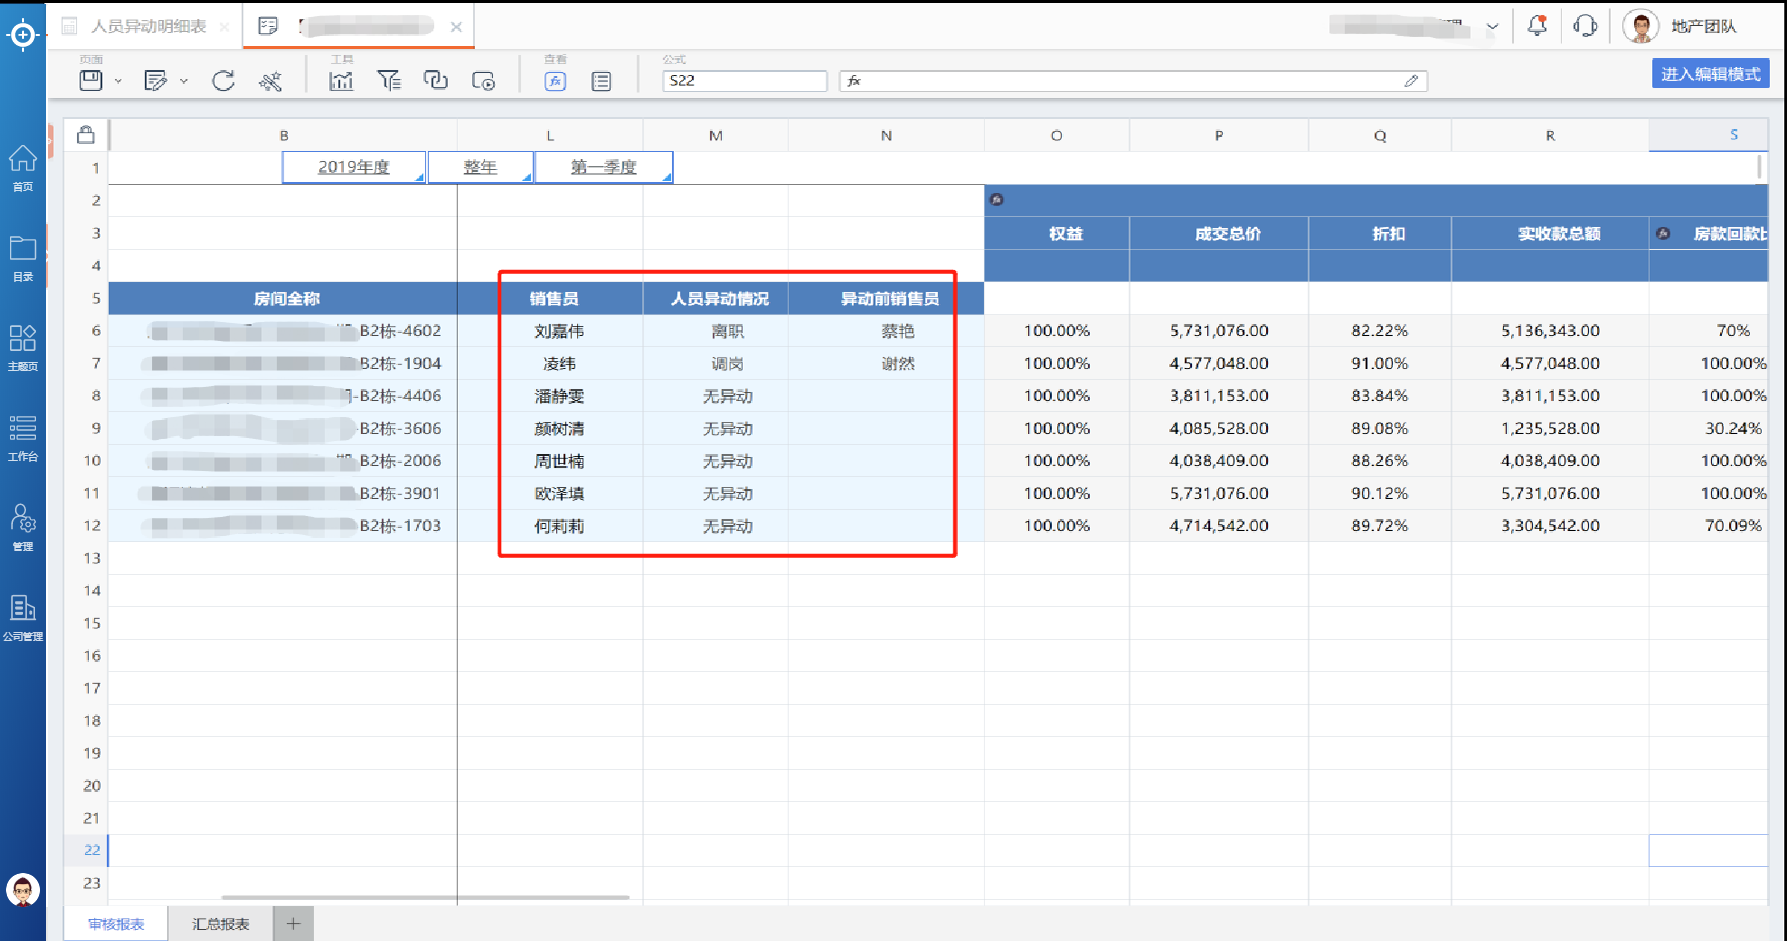Click the cell reference box showing S22
Screen dimensions: 1787x941
tap(744, 81)
